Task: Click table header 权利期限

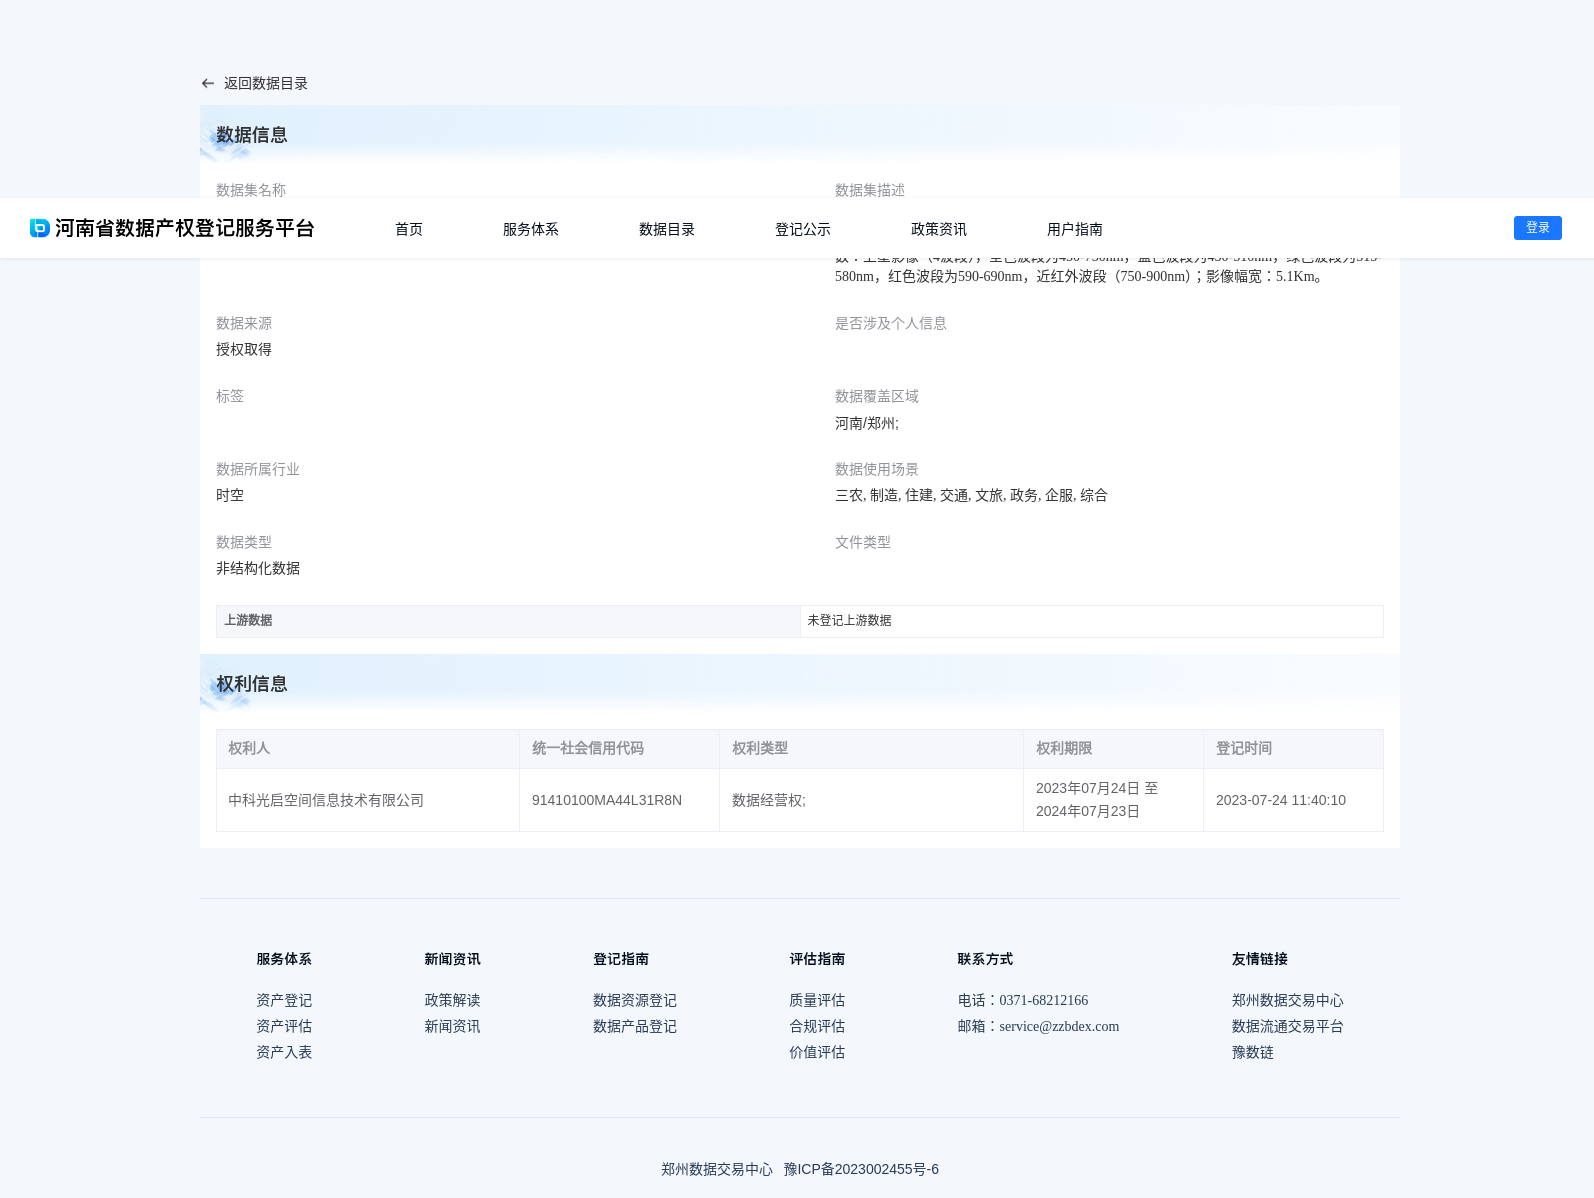Action: tap(1064, 748)
